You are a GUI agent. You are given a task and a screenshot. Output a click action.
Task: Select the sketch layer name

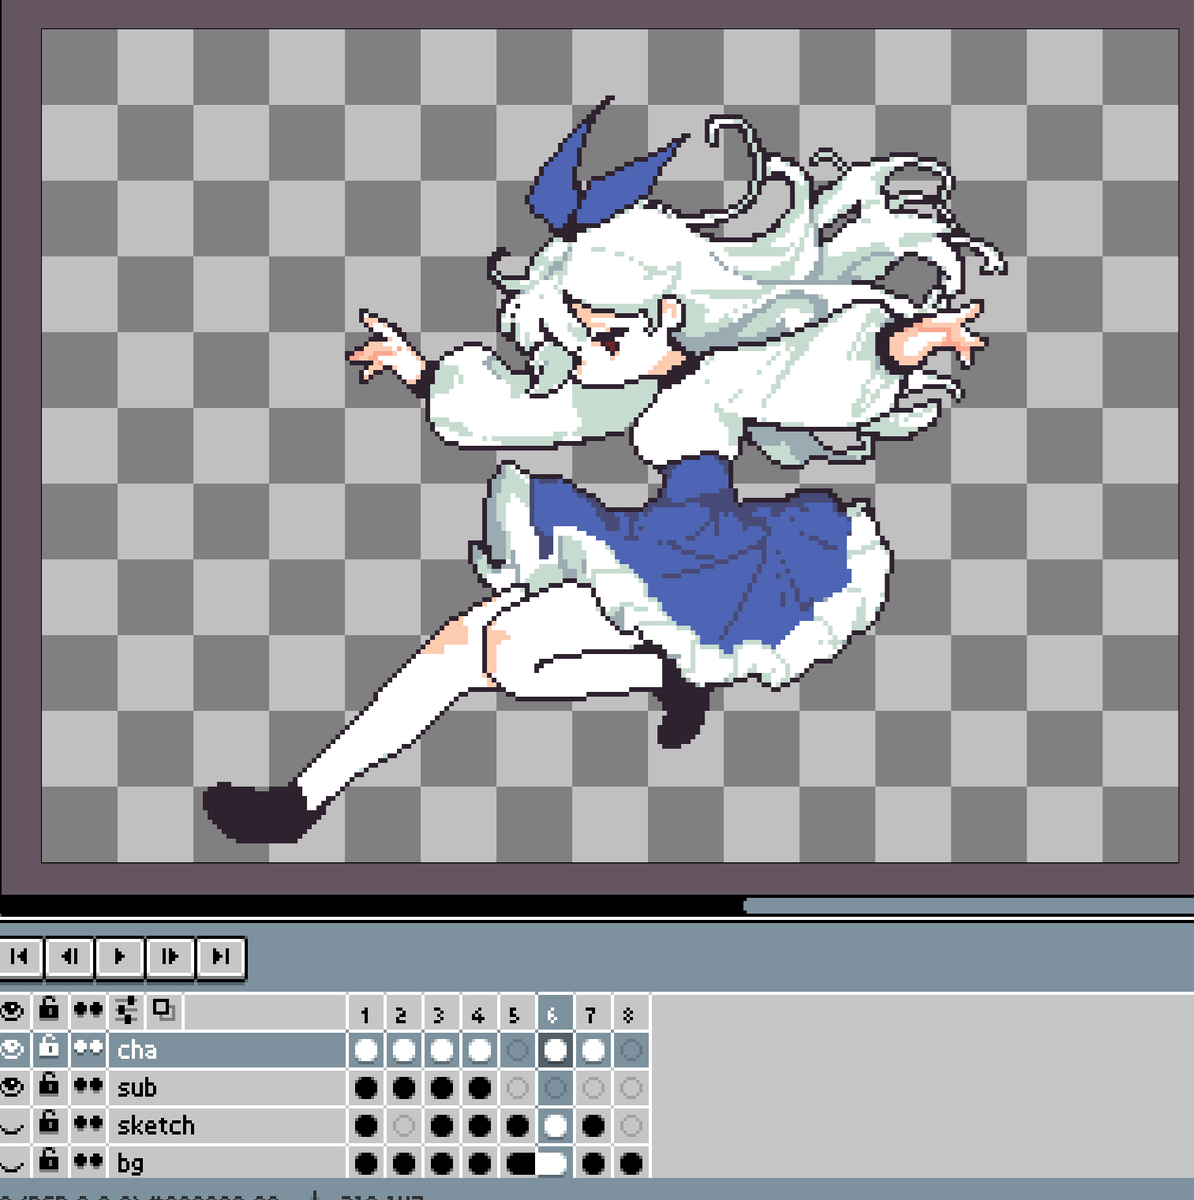coord(227,1125)
